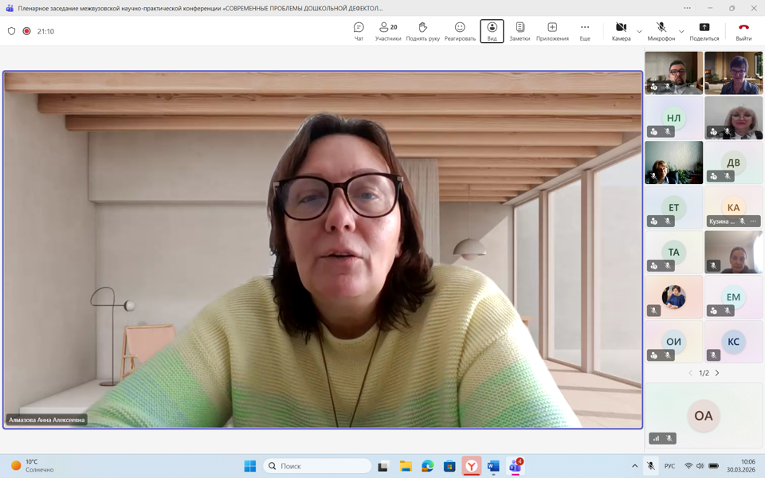Image resolution: width=765 pixels, height=478 pixels.
Task: Open the Еще more actions menu
Action: click(585, 31)
